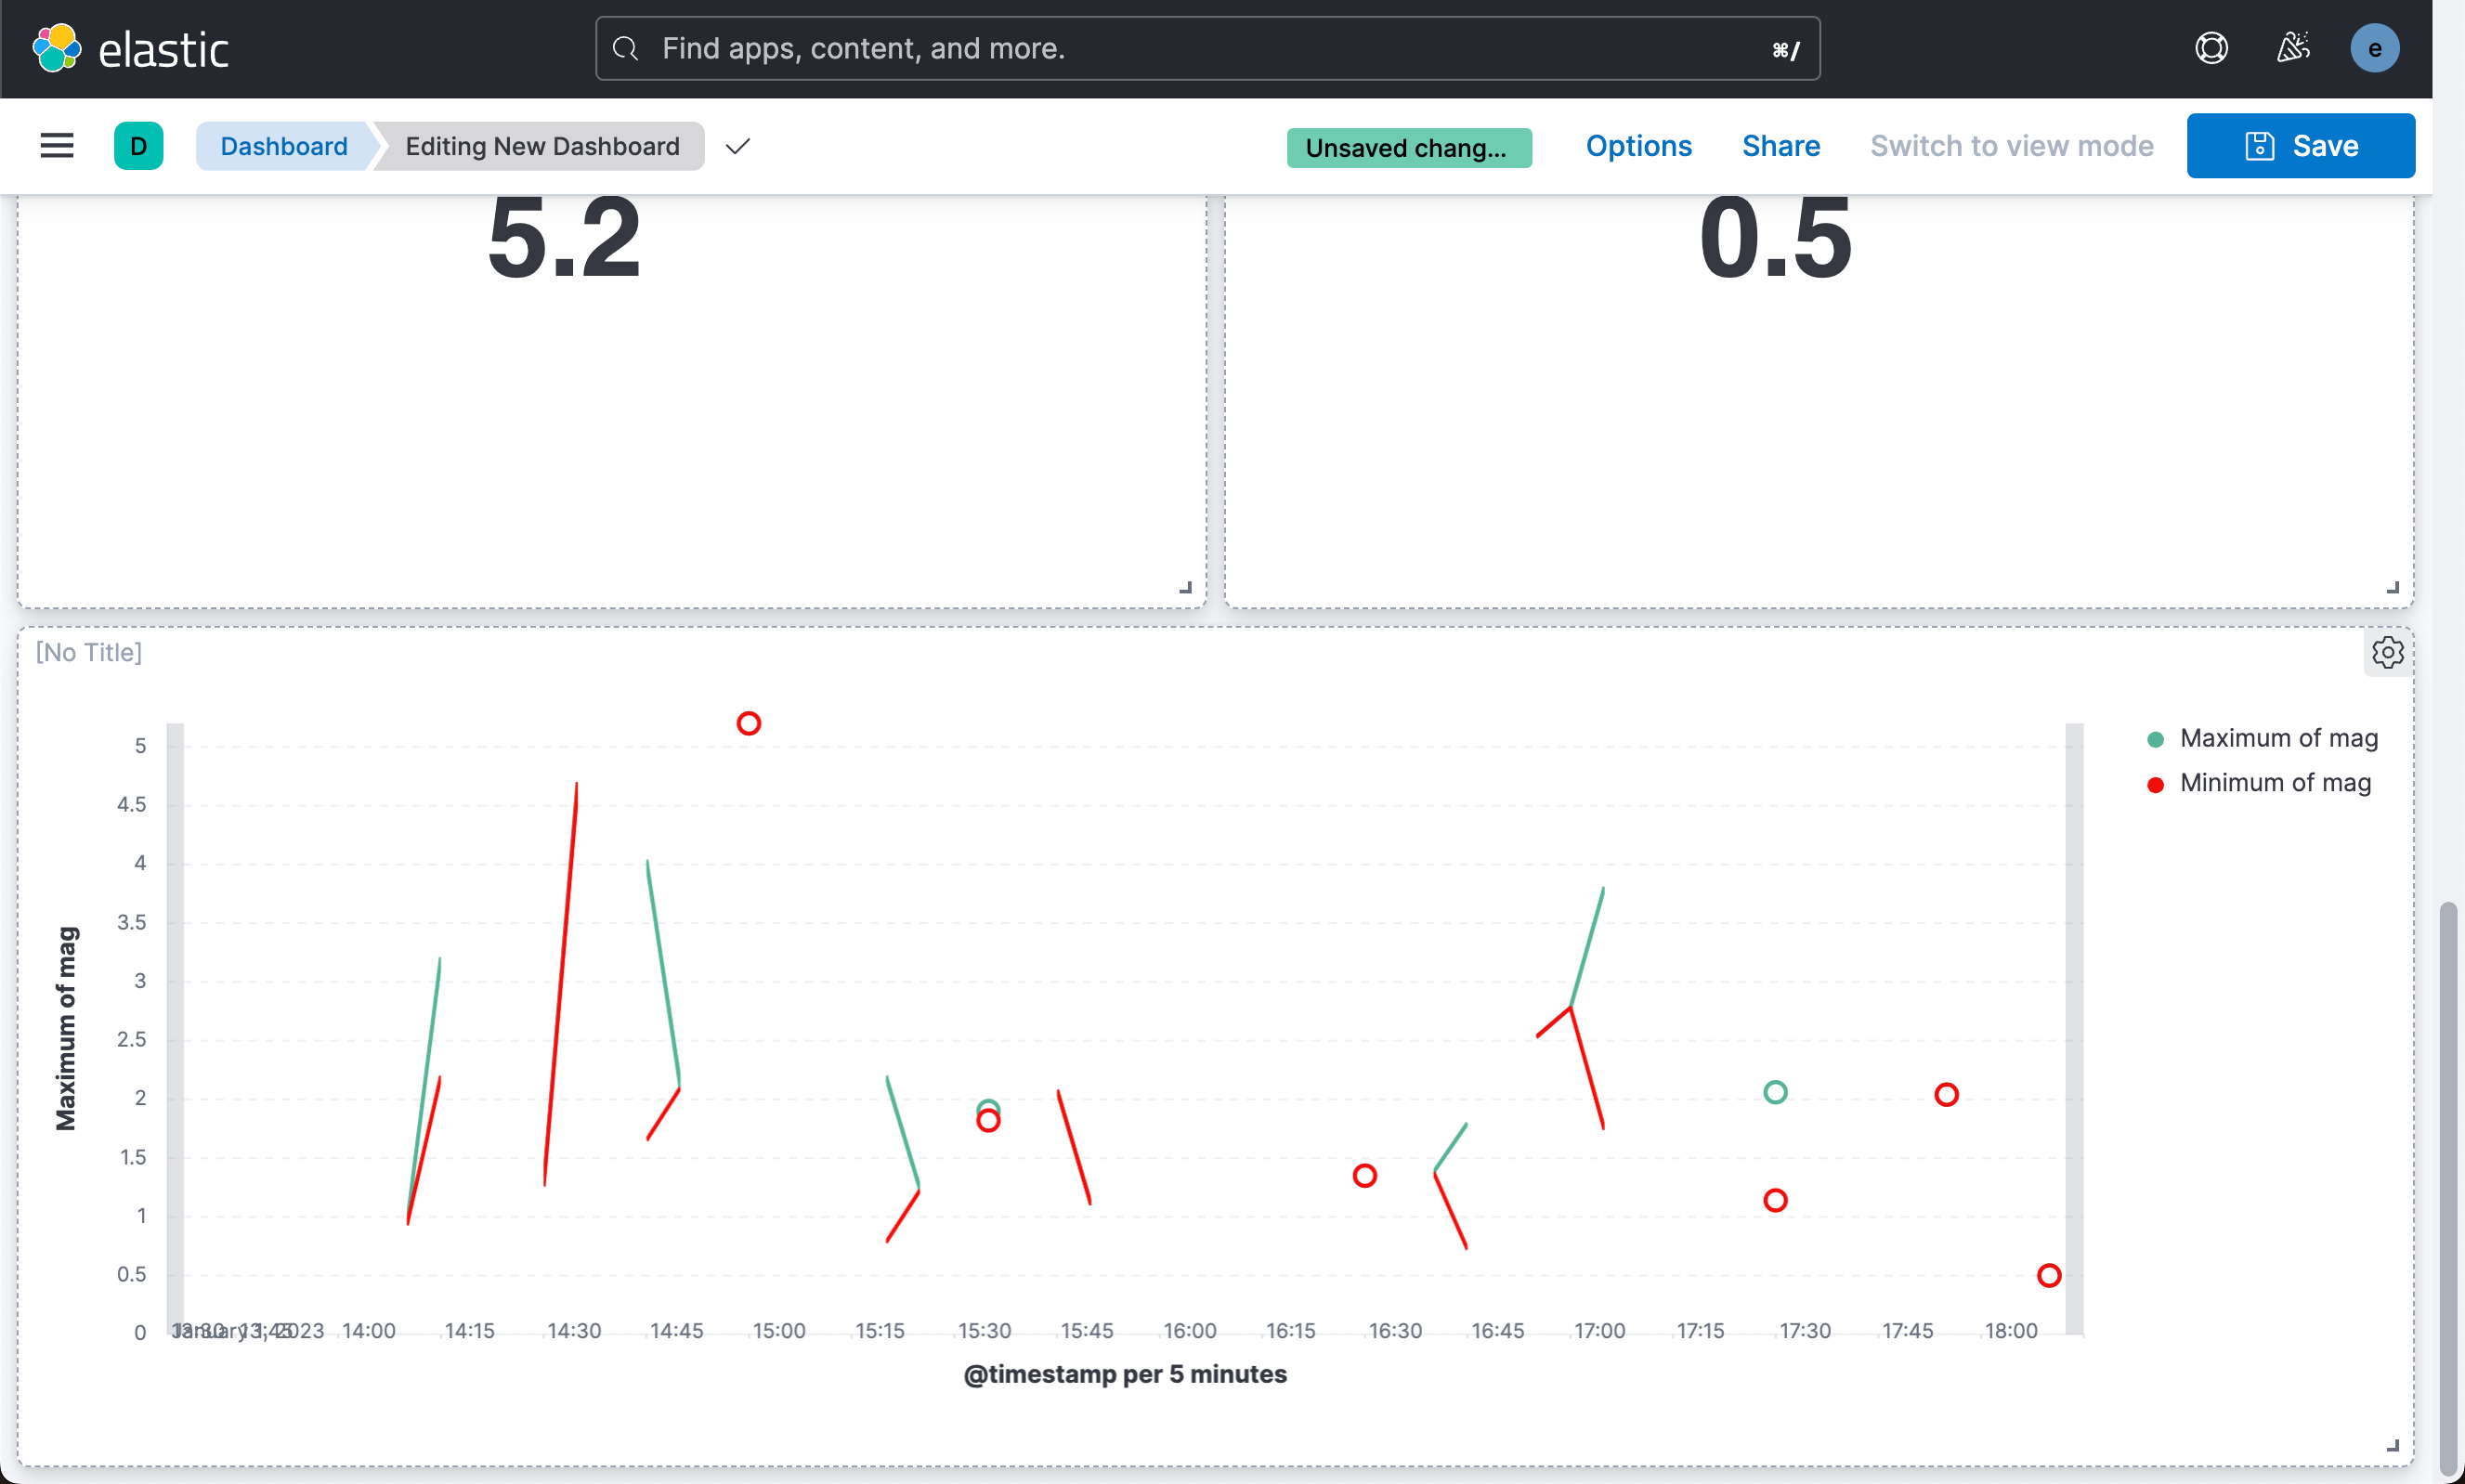2465x1484 pixels.
Task: Save the dashboard
Action: 2300,146
